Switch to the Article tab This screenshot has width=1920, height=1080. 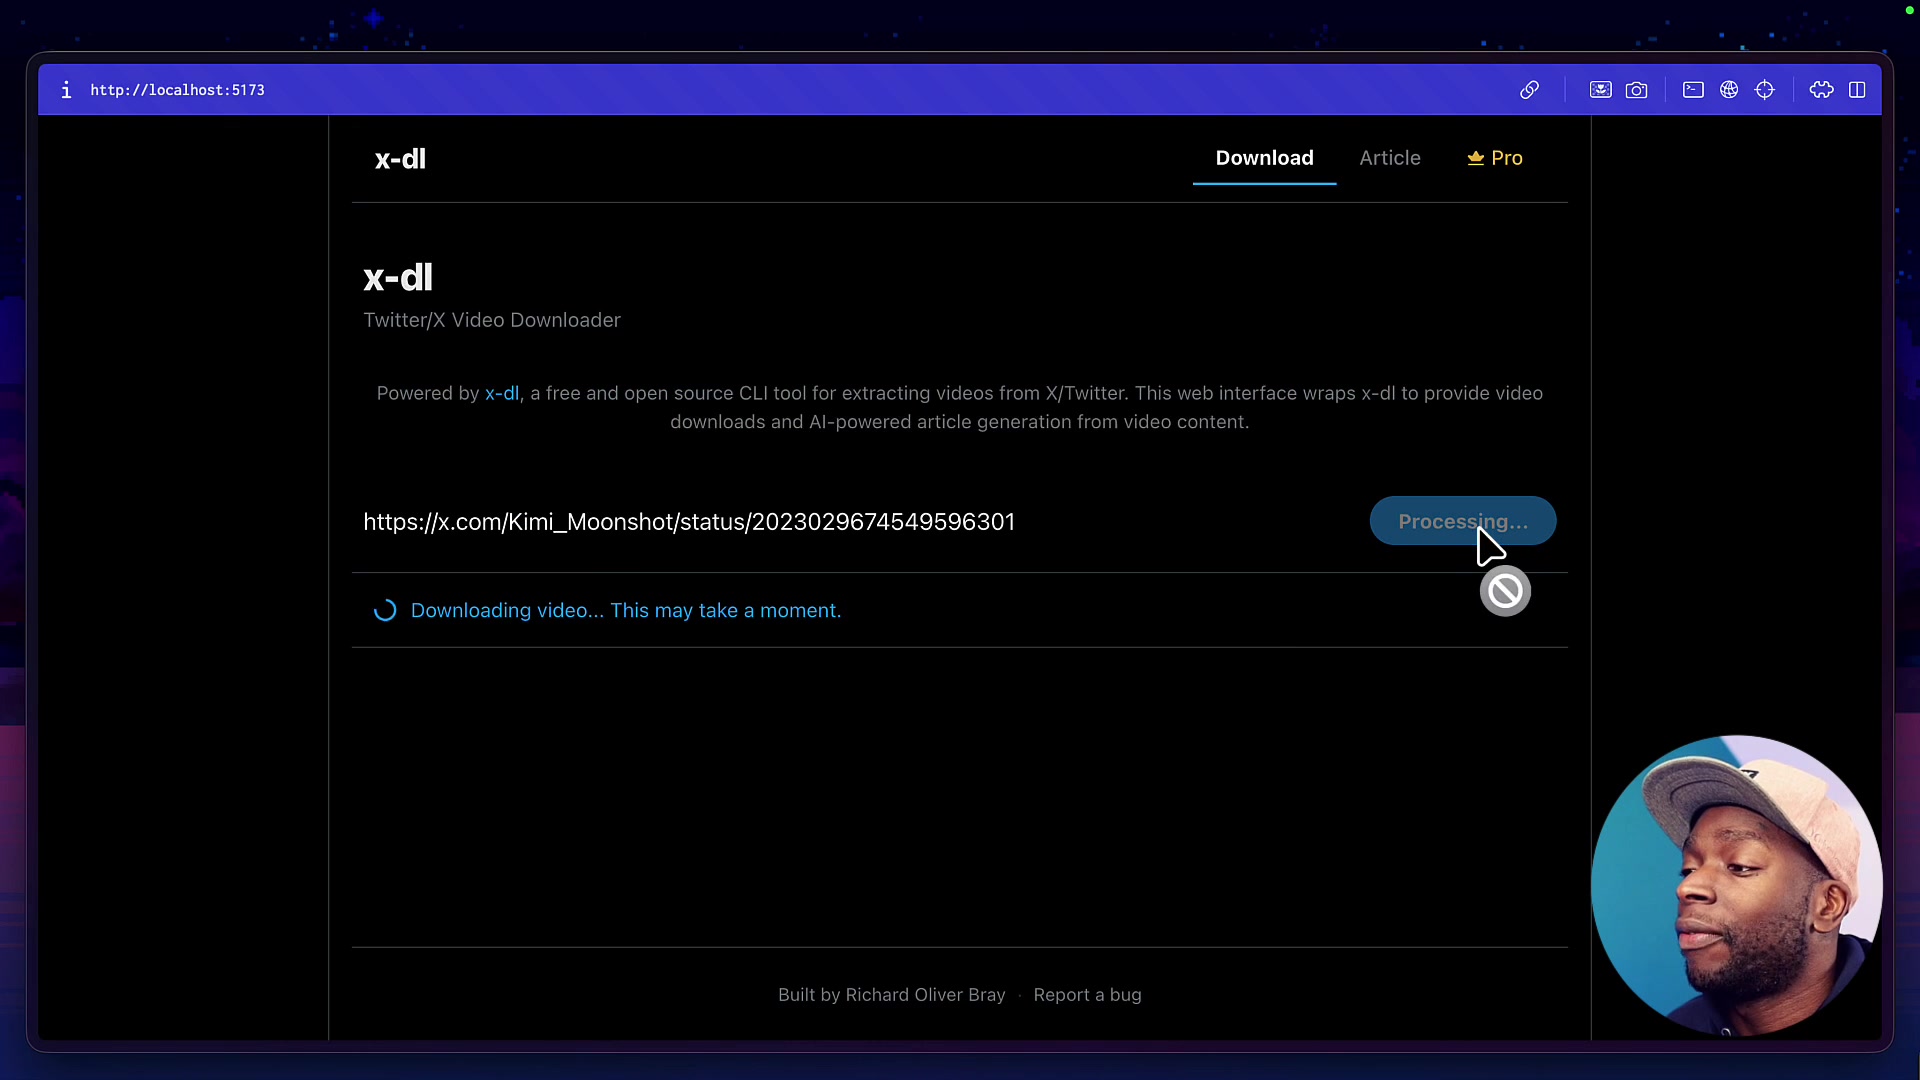point(1390,158)
